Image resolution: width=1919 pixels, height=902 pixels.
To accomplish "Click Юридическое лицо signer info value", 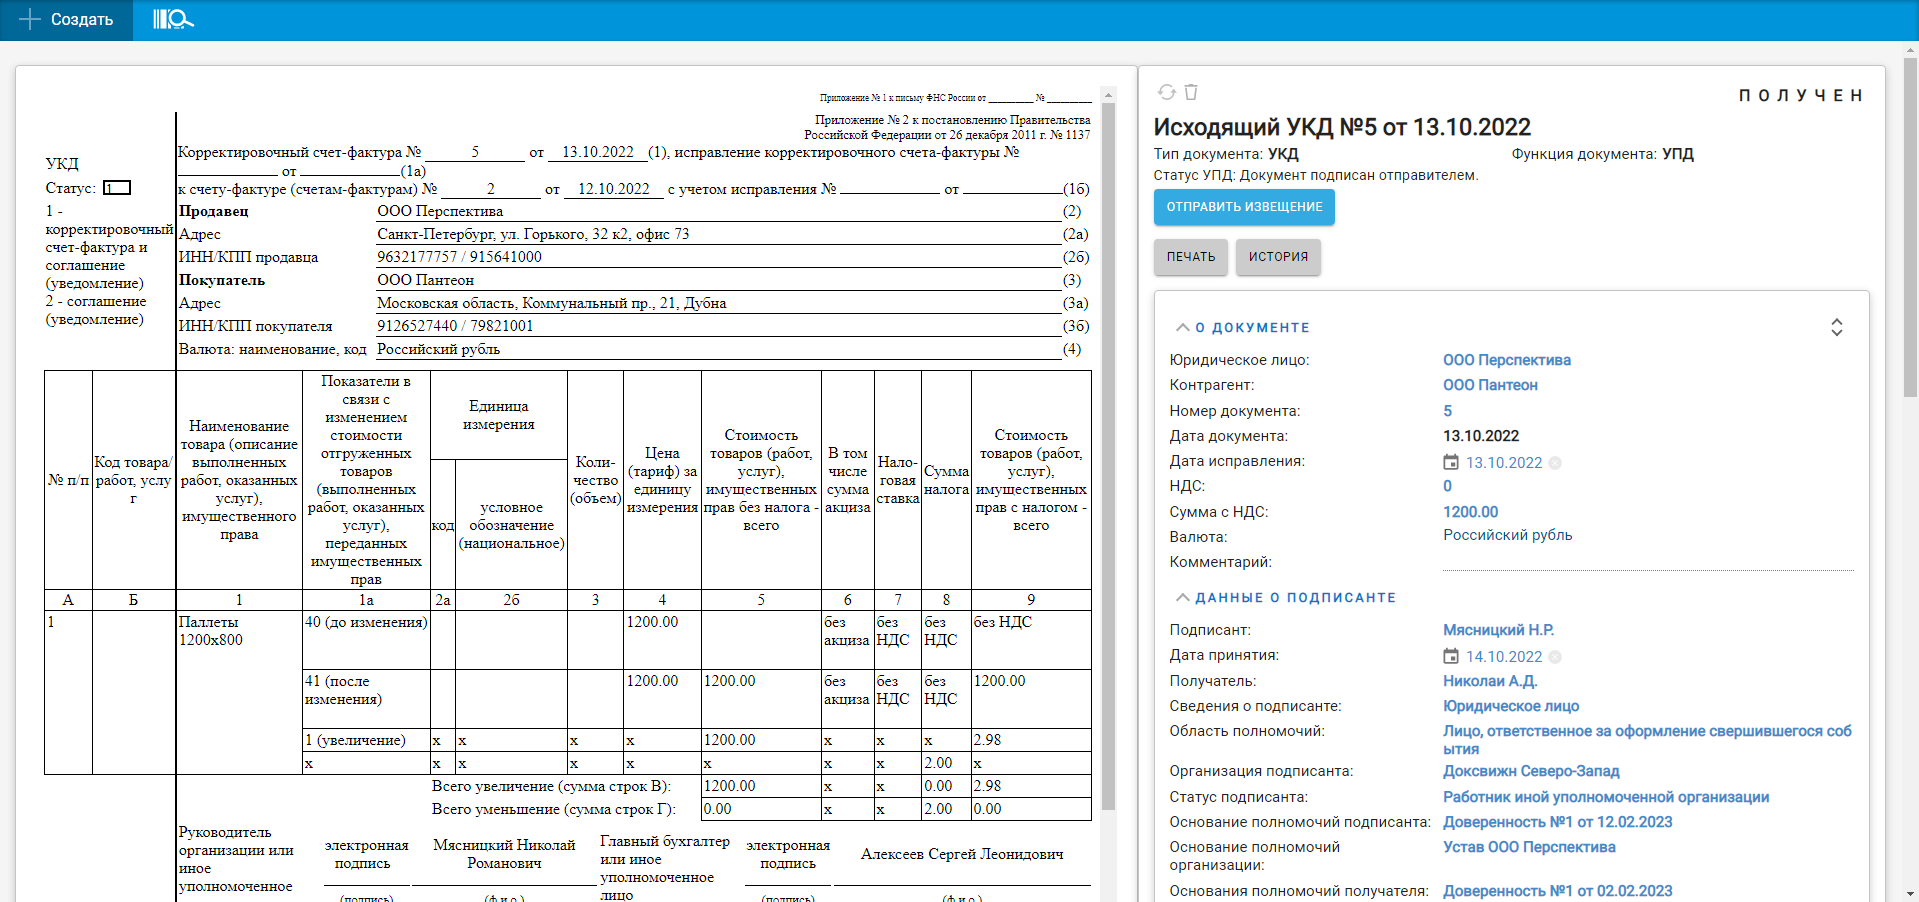I will tap(1510, 706).
